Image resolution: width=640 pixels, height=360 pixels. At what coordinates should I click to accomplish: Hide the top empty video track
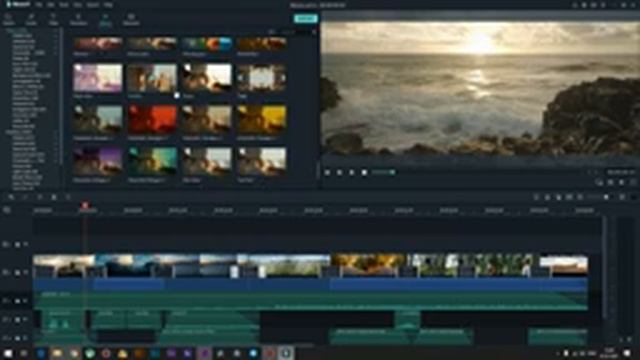(25, 244)
